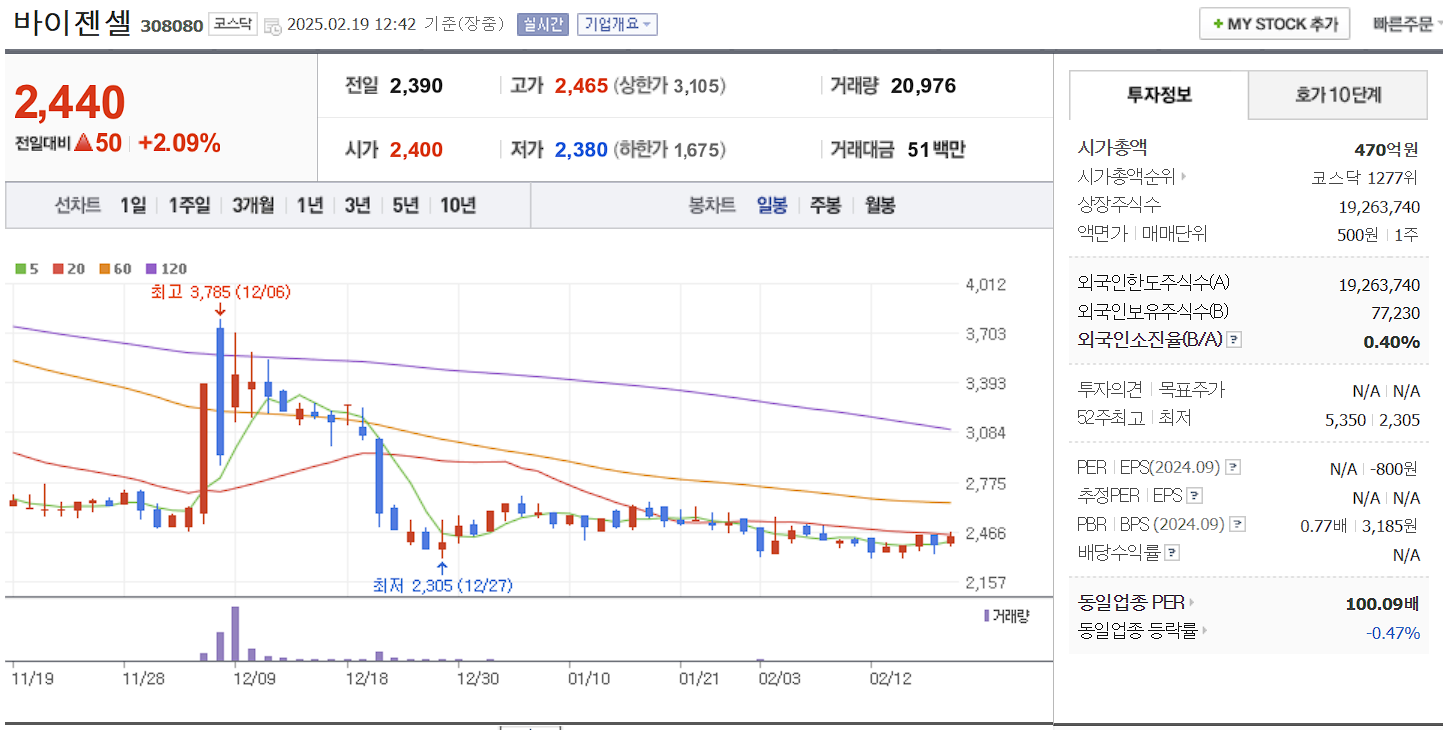
Task: Click the clock icon beside the date
Action: pyautogui.click(x=274, y=23)
